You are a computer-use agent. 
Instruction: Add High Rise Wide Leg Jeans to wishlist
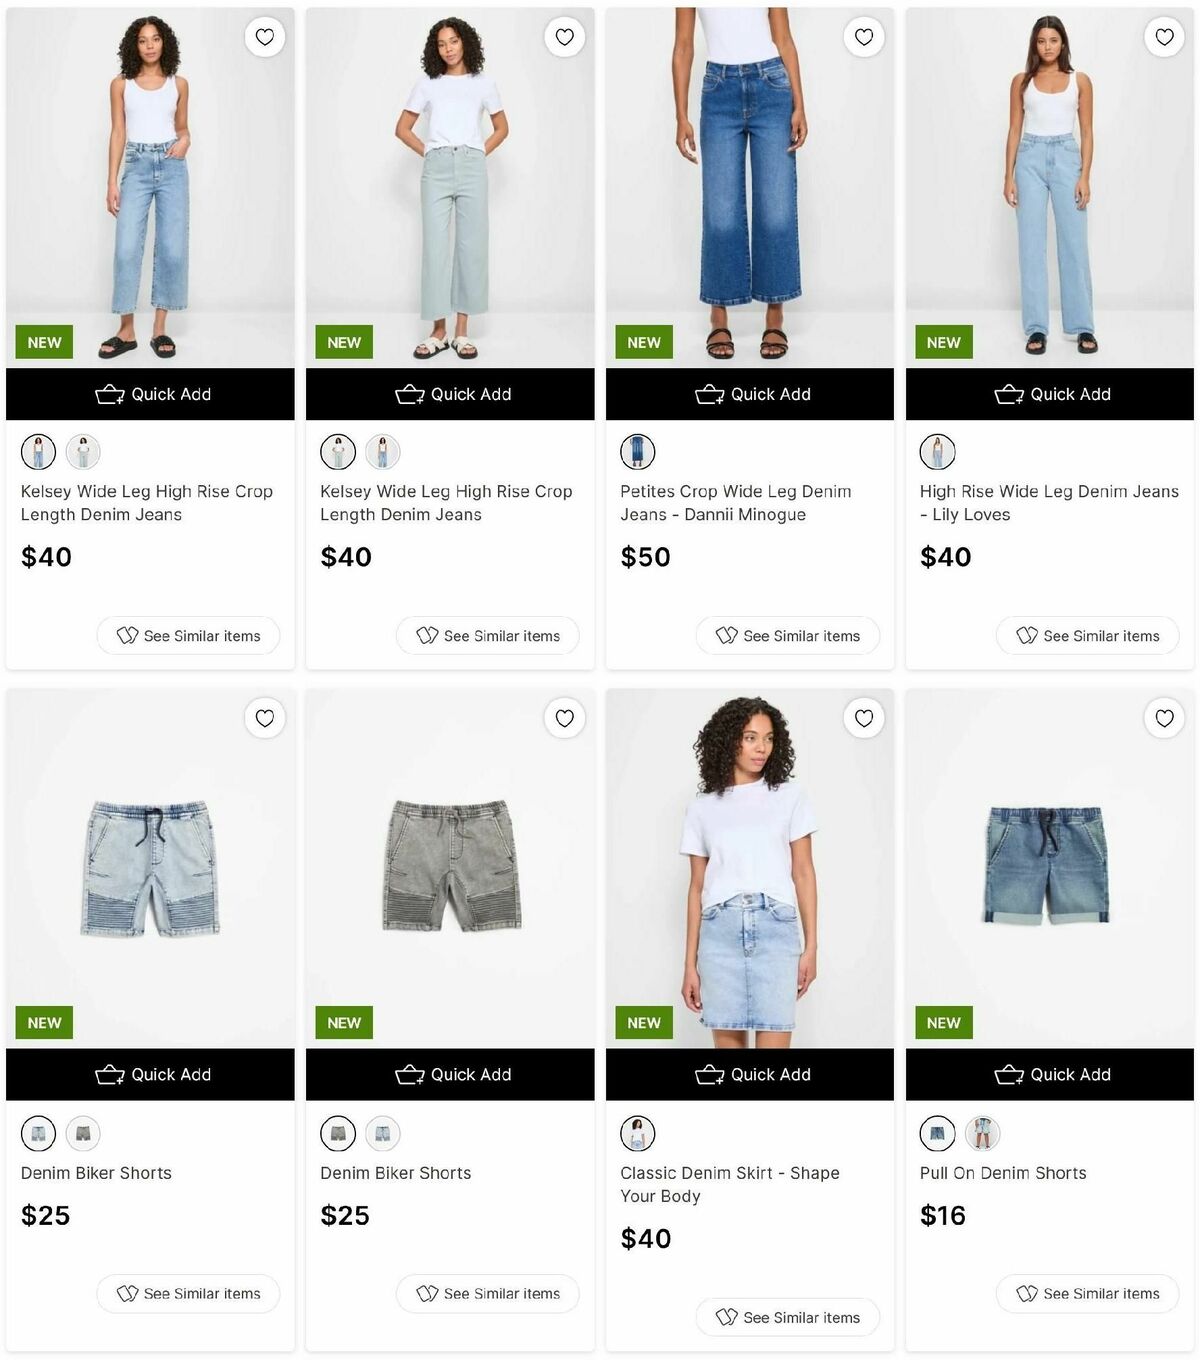(x=1164, y=37)
